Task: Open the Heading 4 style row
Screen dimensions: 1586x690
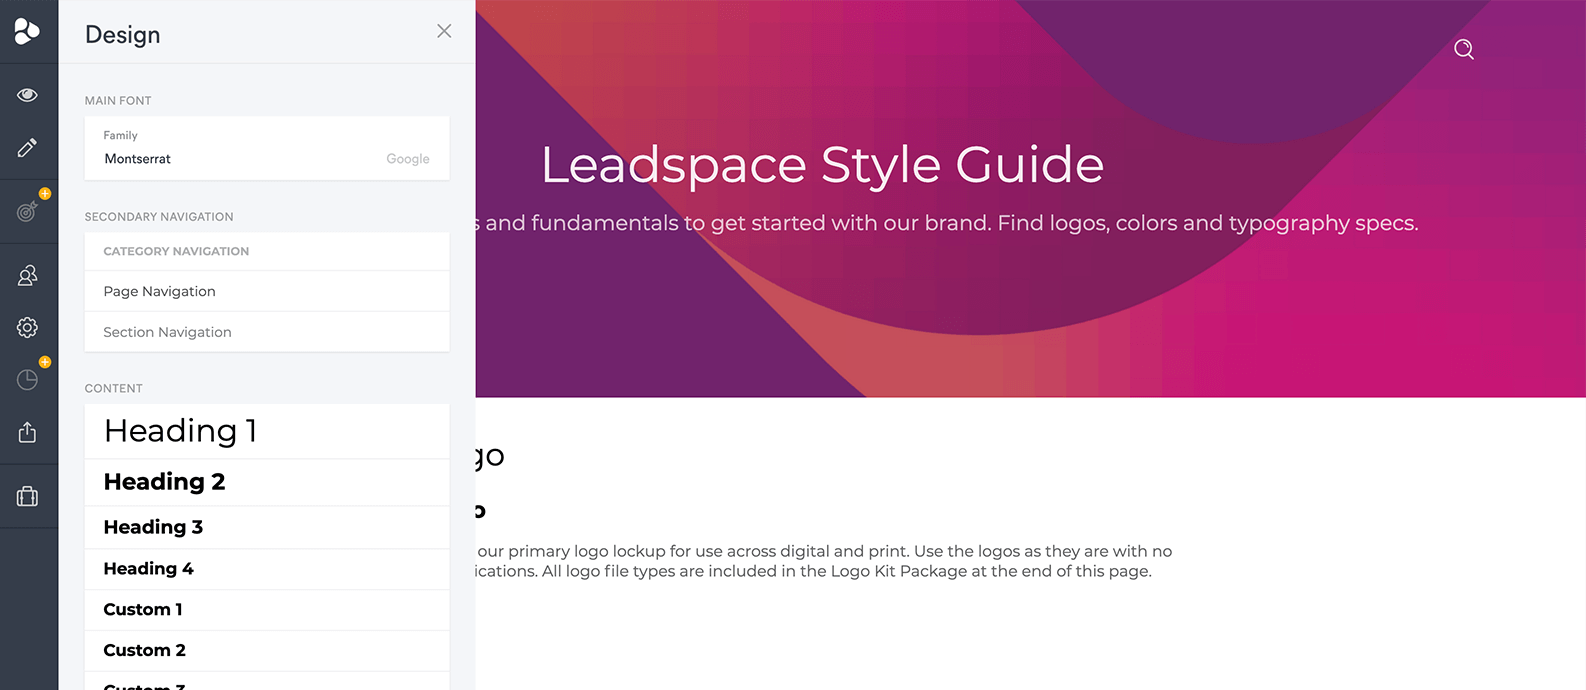Action: pyautogui.click(x=267, y=569)
